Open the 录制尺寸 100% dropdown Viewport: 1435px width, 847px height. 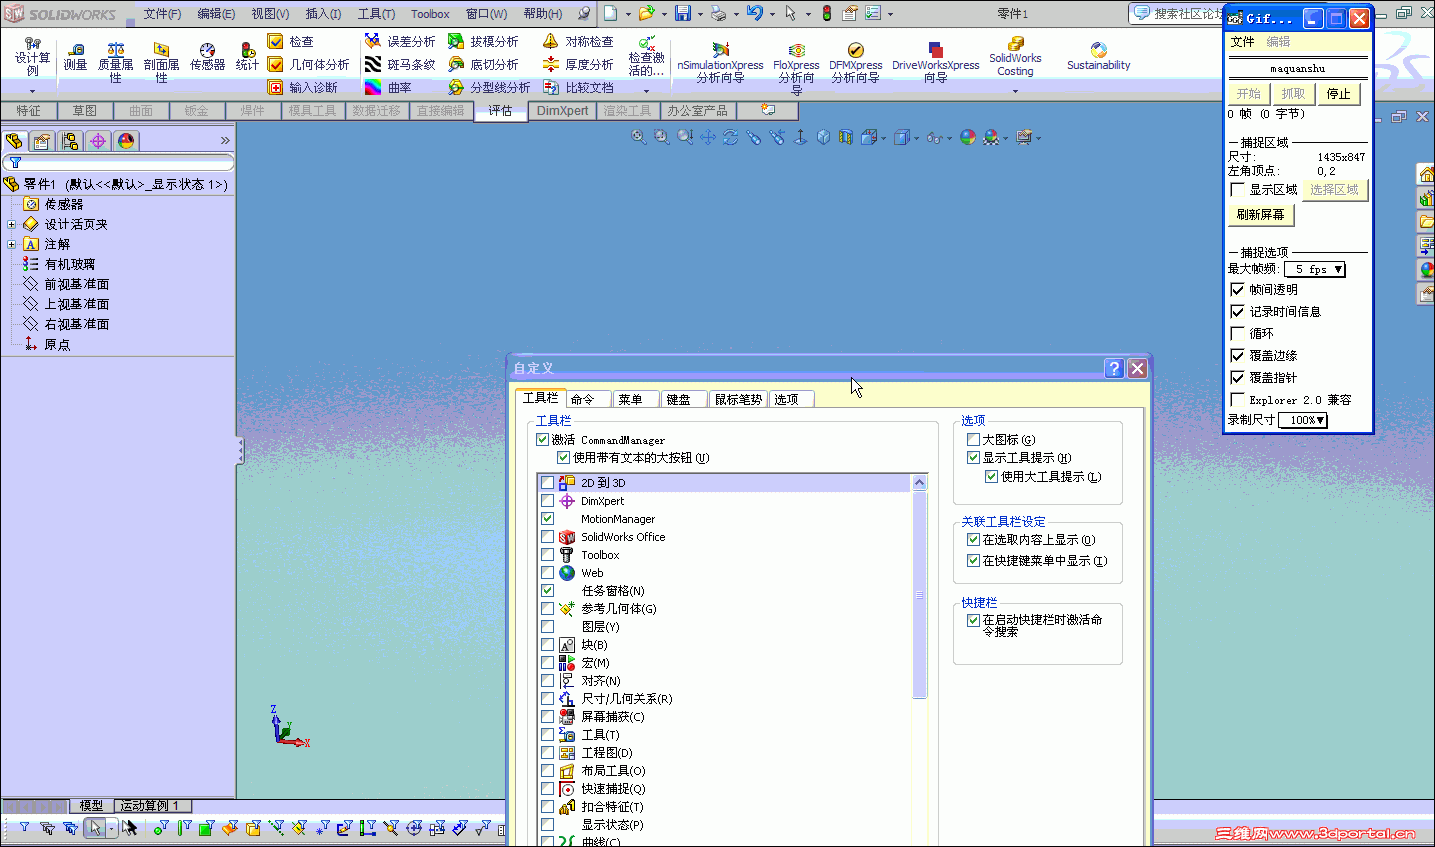coord(1303,420)
